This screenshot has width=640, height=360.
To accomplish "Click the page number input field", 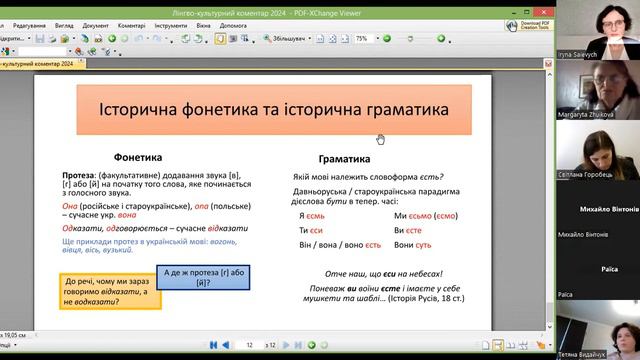I will pyautogui.click(x=249, y=345).
